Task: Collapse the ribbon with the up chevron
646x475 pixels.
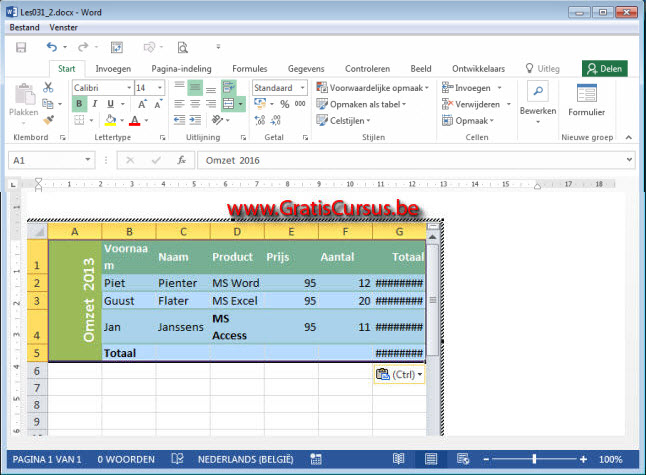Action: (x=629, y=137)
